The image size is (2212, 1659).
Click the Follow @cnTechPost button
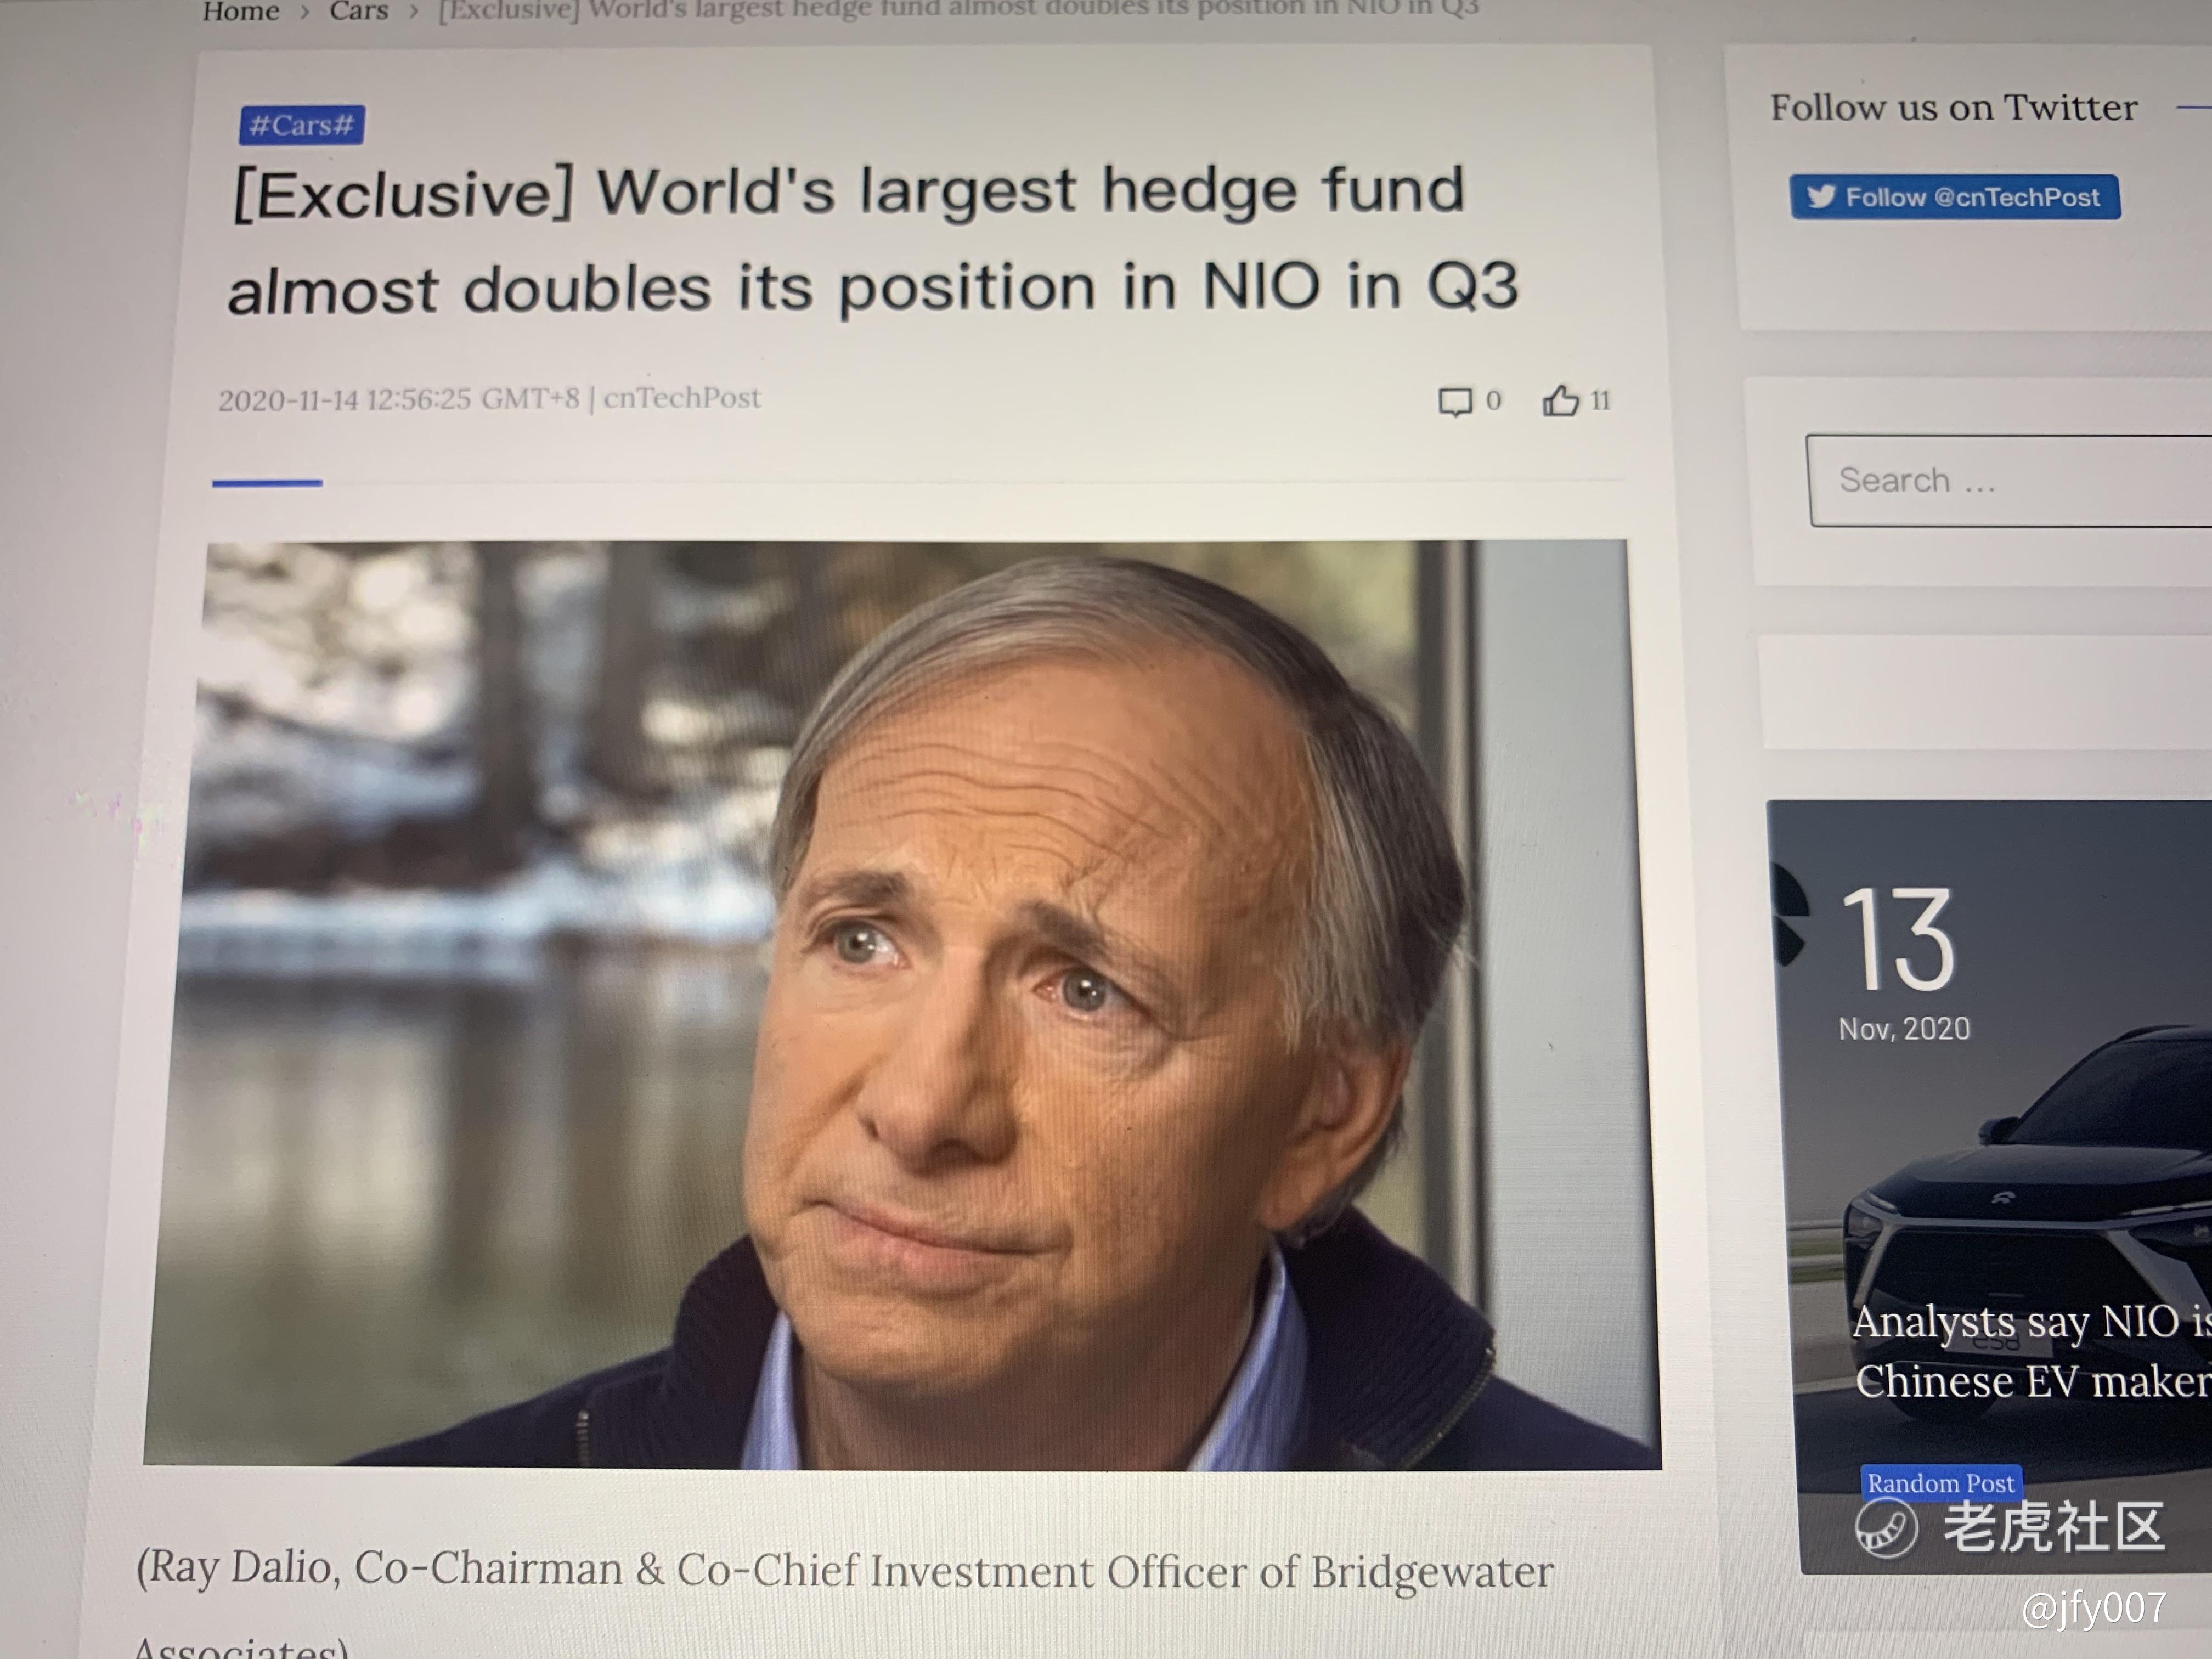pos(1954,197)
